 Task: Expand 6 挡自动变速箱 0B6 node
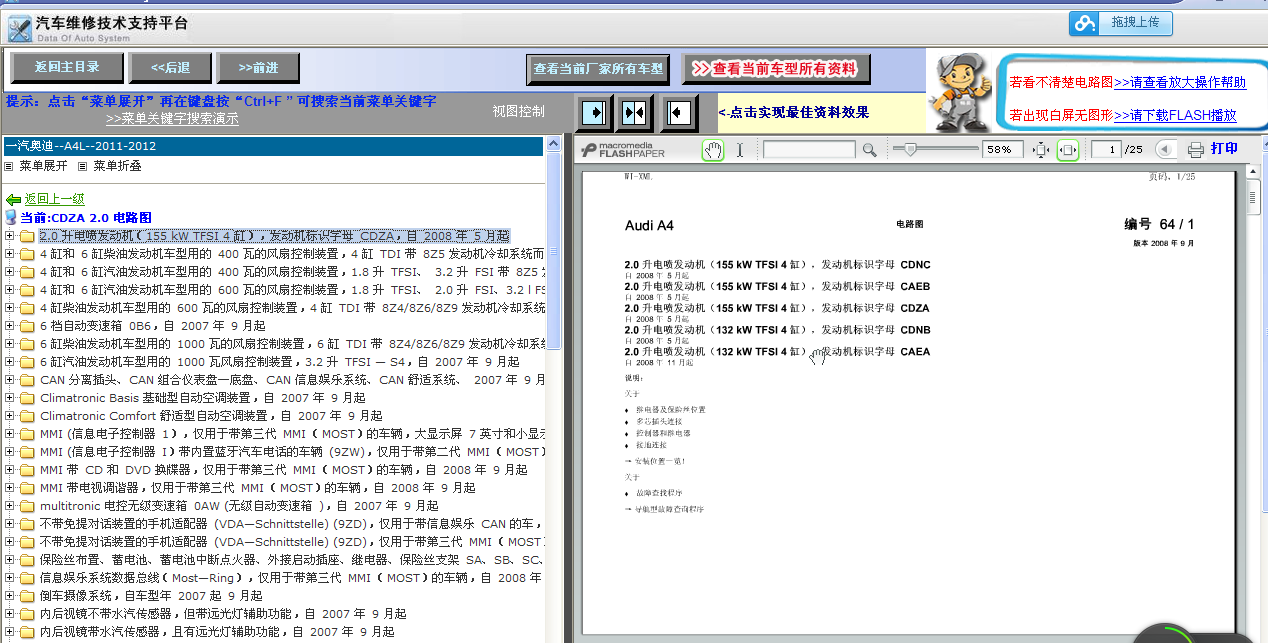click(10, 326)
